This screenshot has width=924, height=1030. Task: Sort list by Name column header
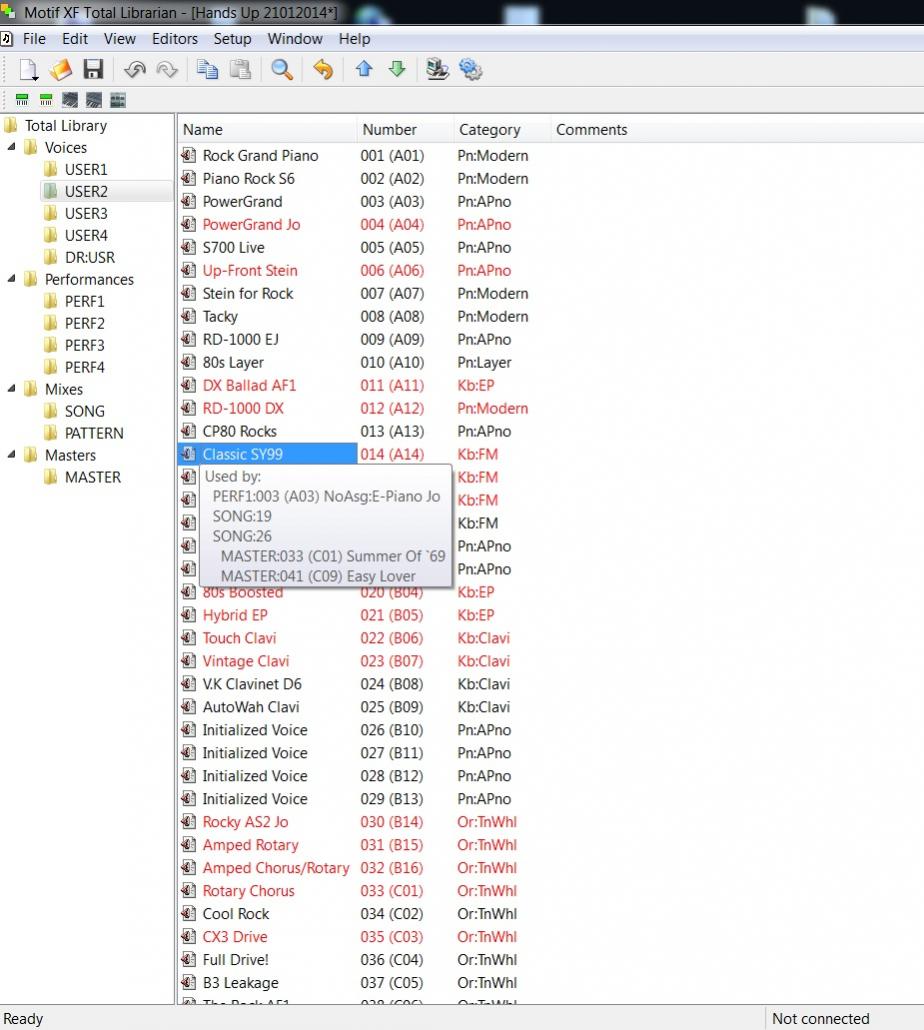[267, 129]
